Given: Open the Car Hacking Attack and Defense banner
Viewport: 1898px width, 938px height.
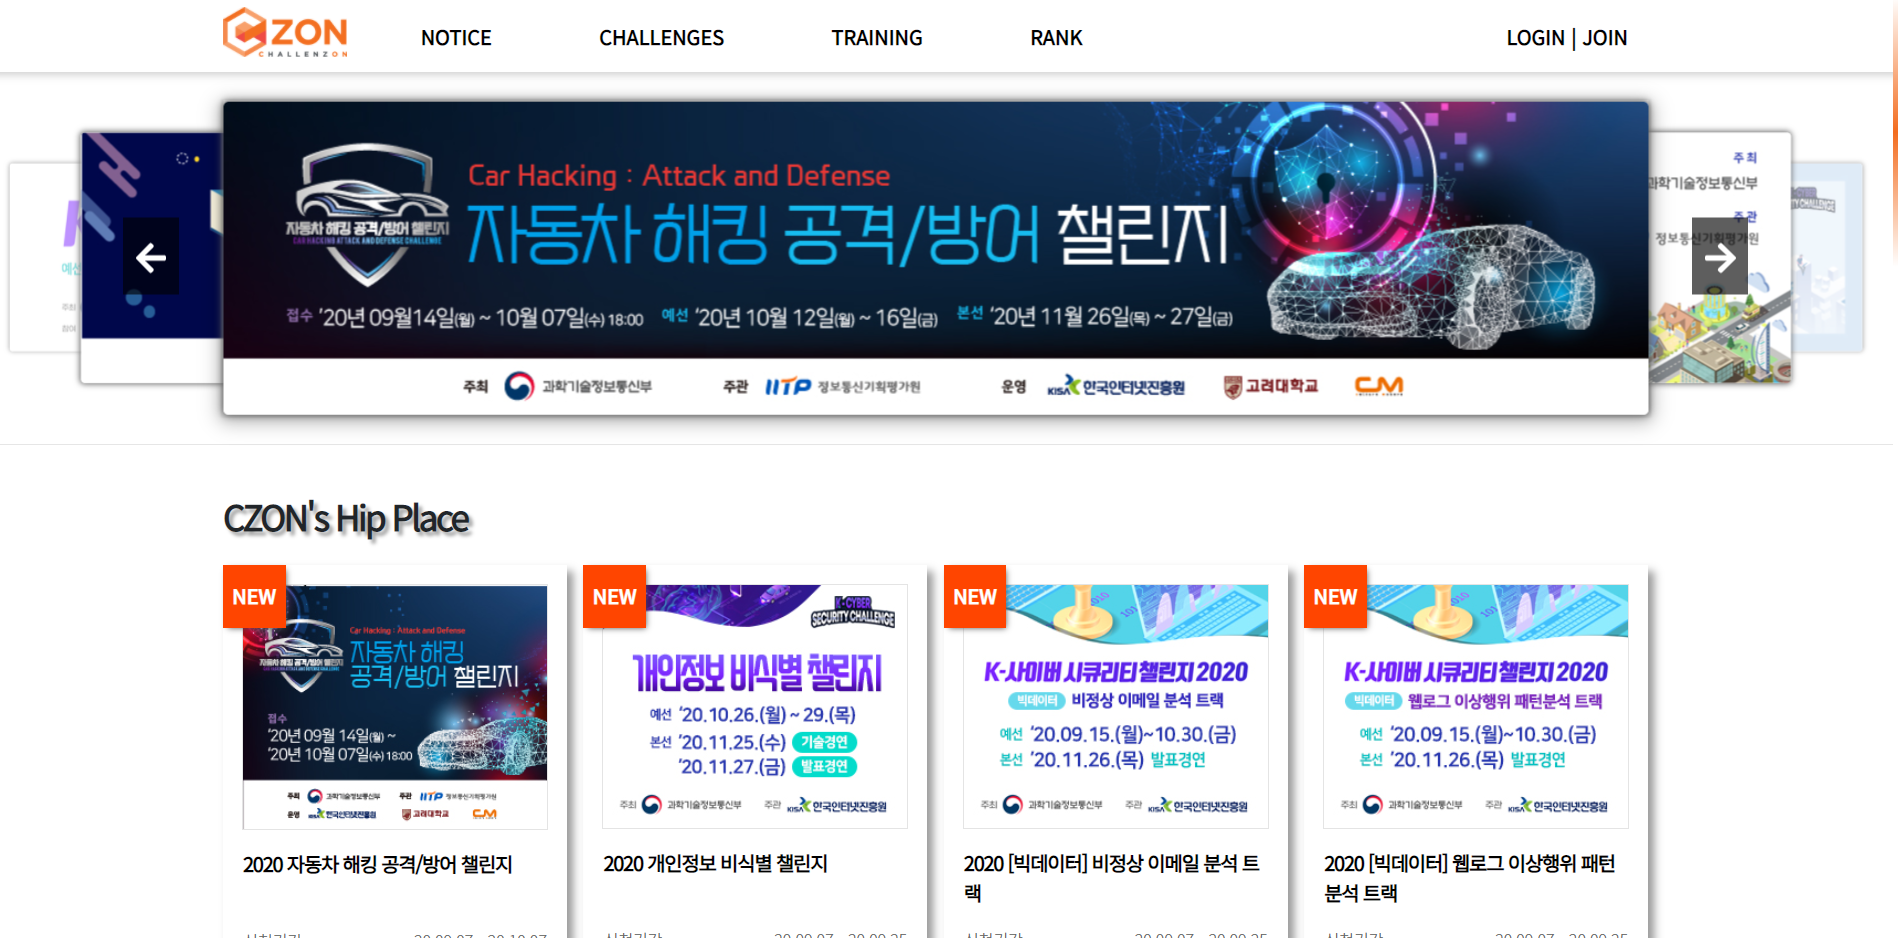Looking at the screenshot, I should [x=935, y=257].
